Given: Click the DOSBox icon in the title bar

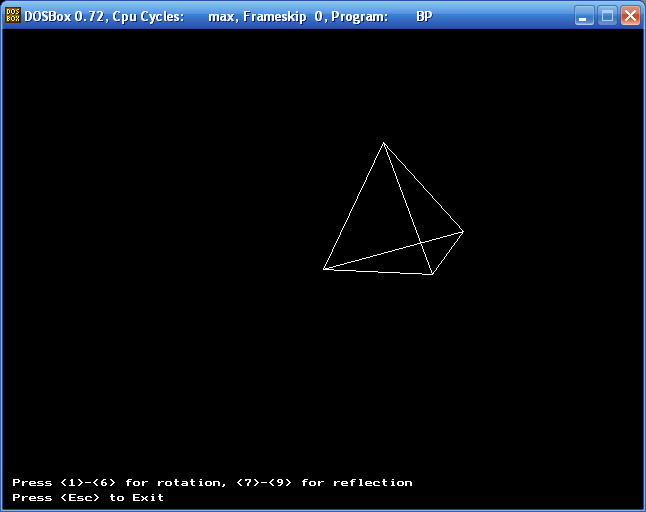Looking at the screenshot, I should (13, 16).
